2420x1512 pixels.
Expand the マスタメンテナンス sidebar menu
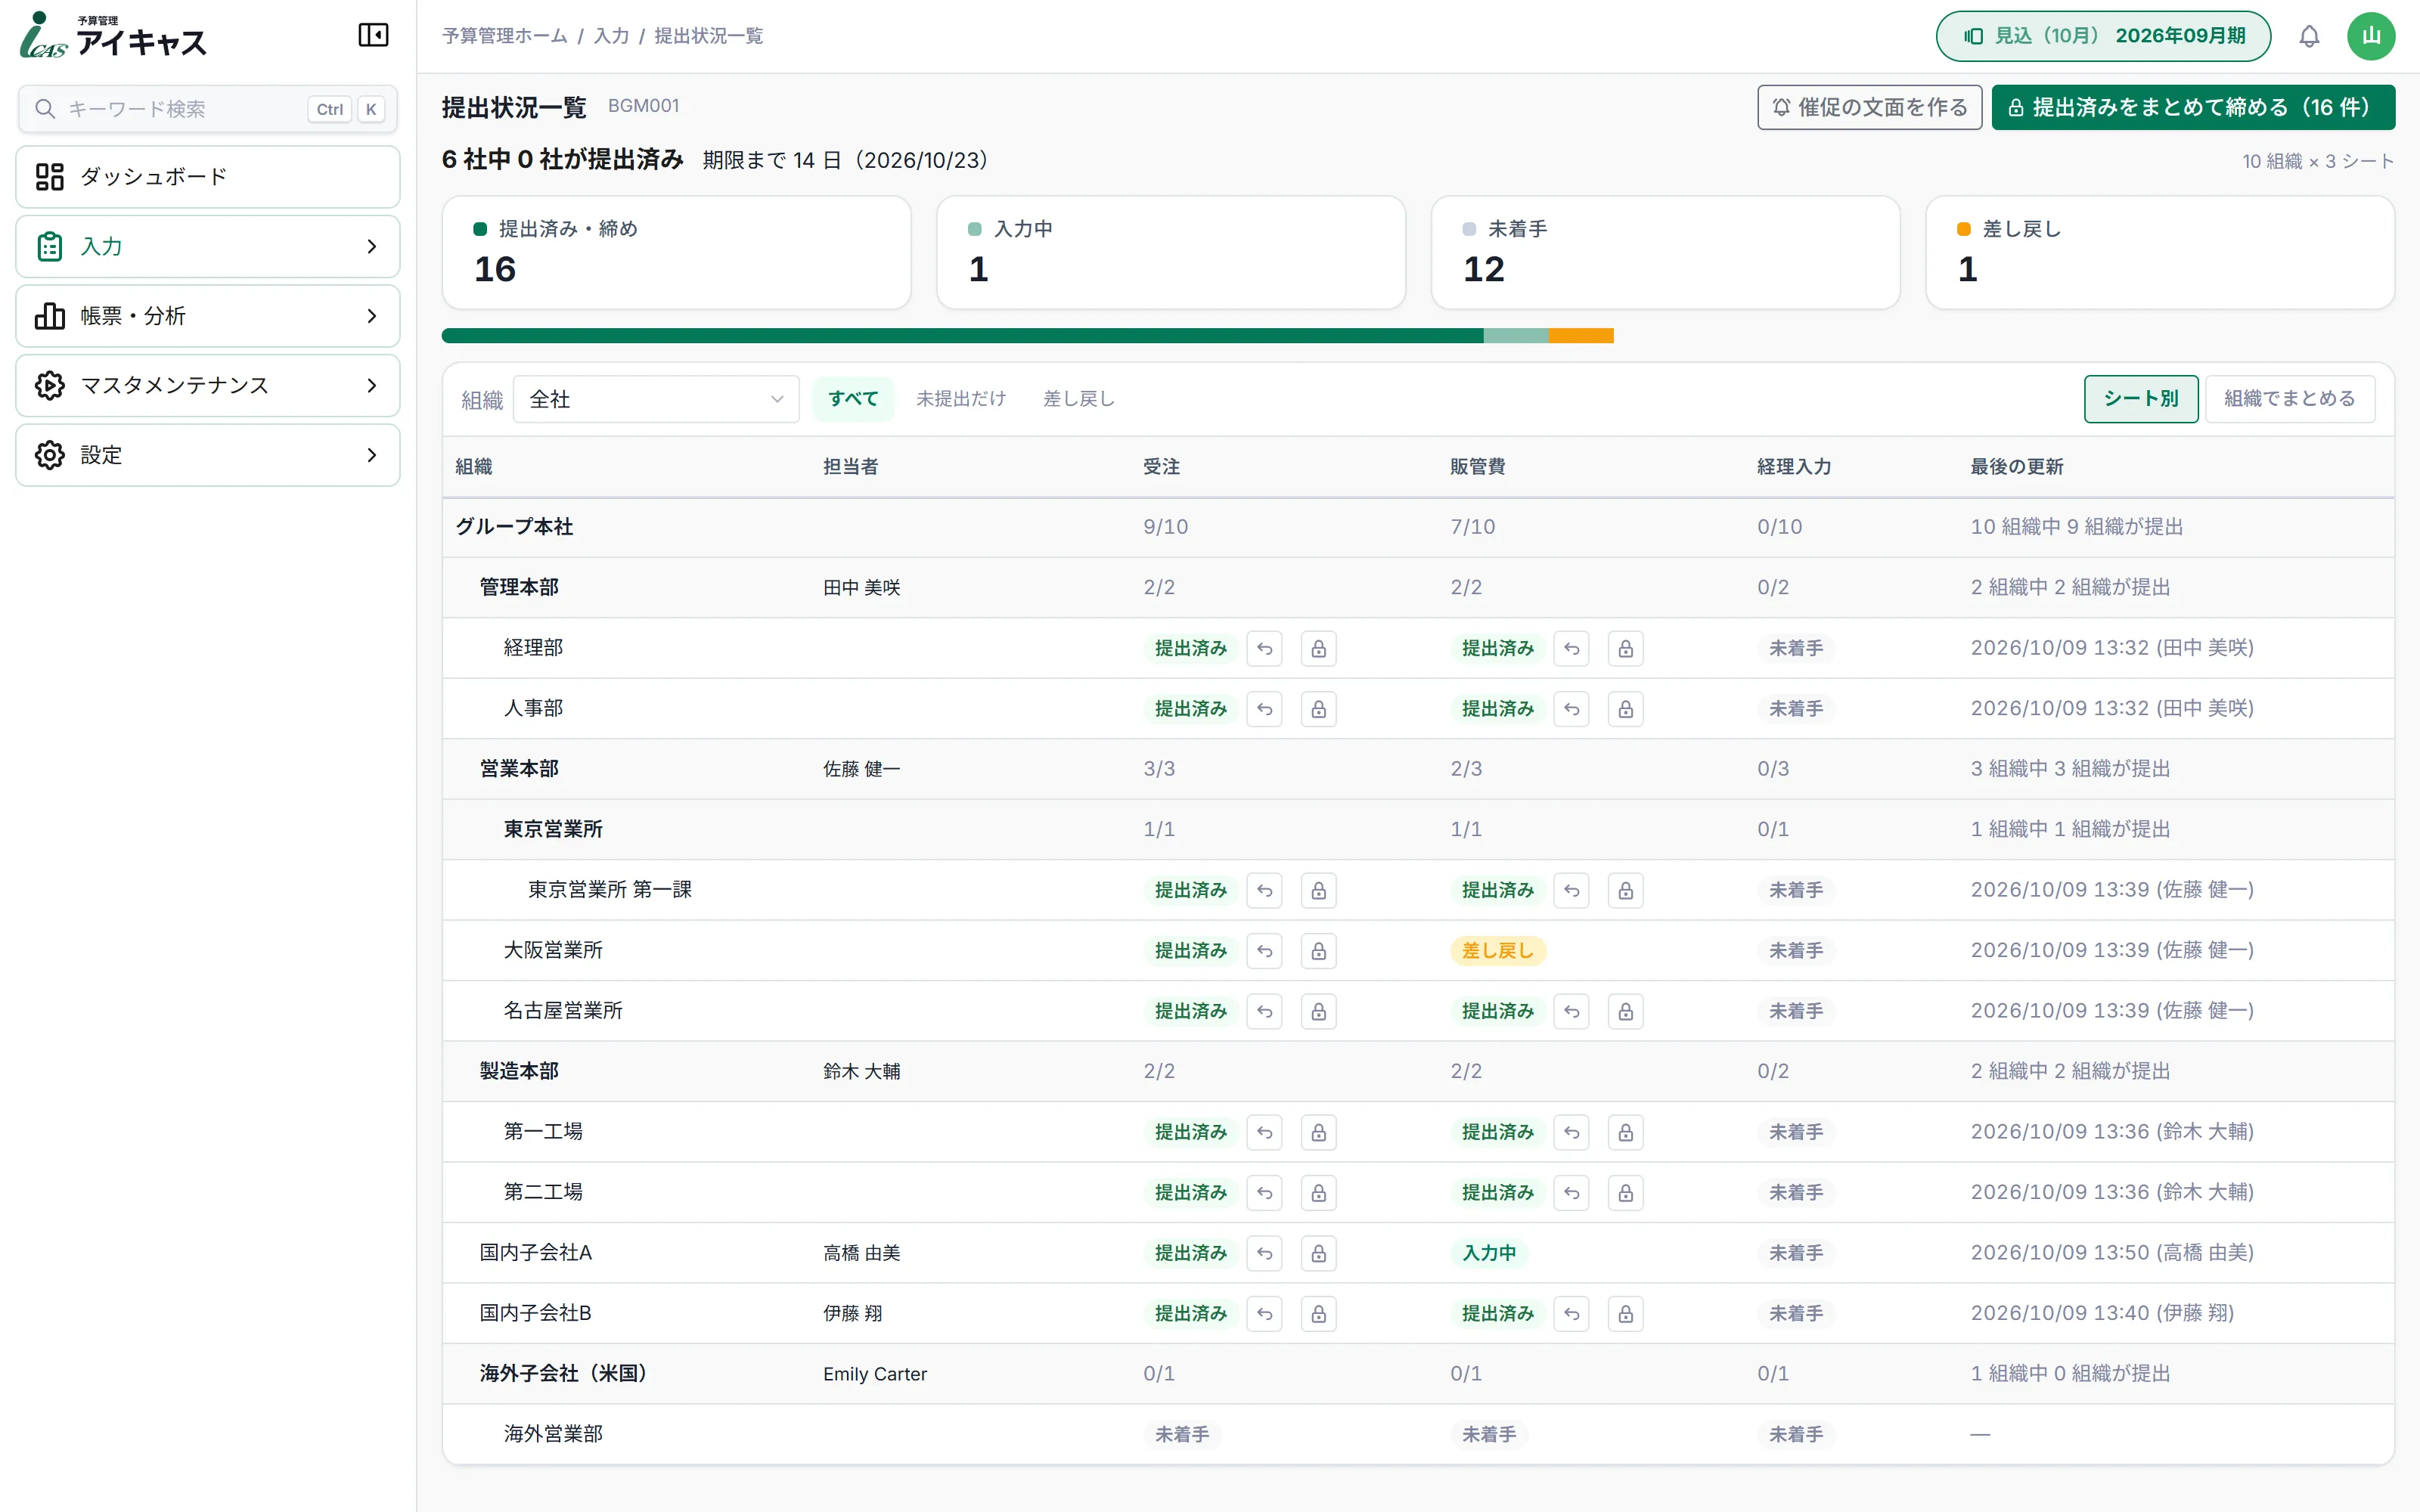pos(208,385)
